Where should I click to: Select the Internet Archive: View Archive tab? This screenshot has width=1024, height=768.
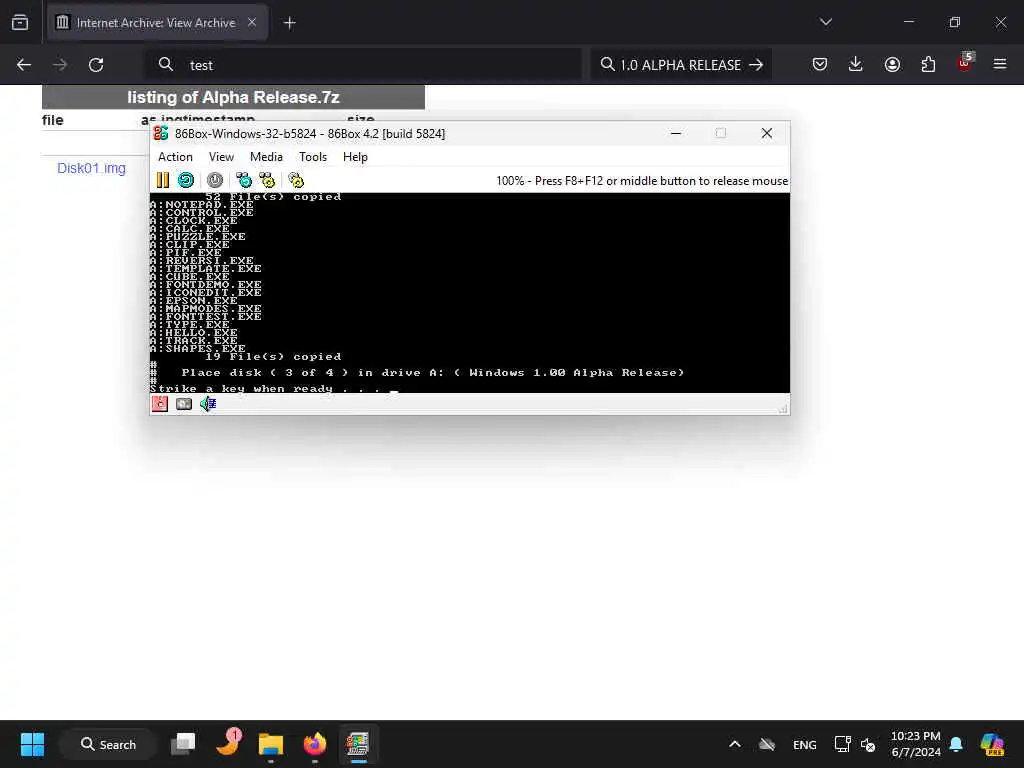[157, 23]
